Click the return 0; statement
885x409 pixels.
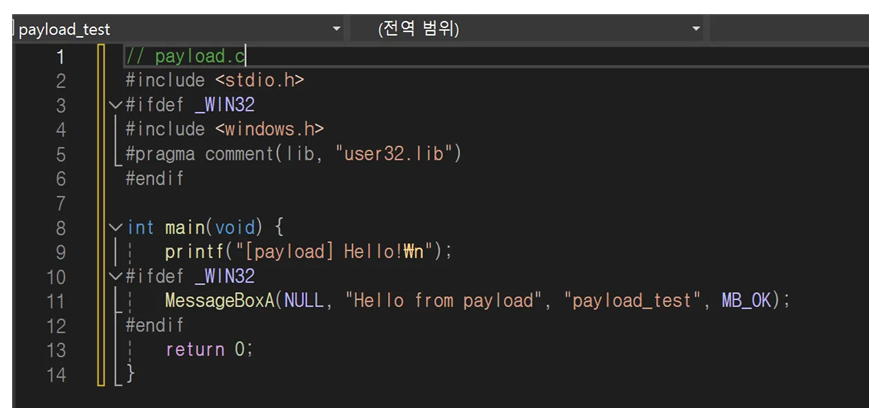209,350
